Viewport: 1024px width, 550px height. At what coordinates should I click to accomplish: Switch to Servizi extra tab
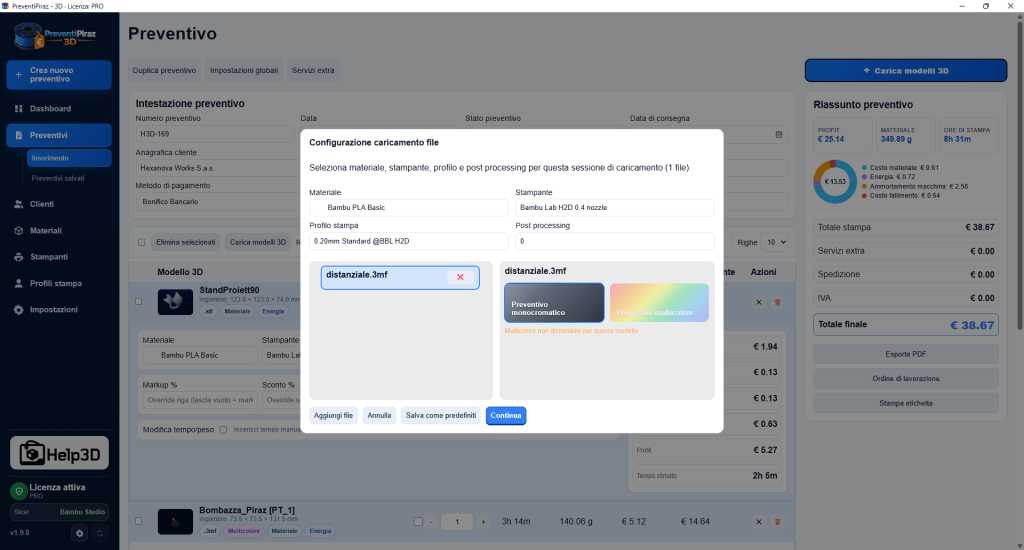click(x=313, y=71)
